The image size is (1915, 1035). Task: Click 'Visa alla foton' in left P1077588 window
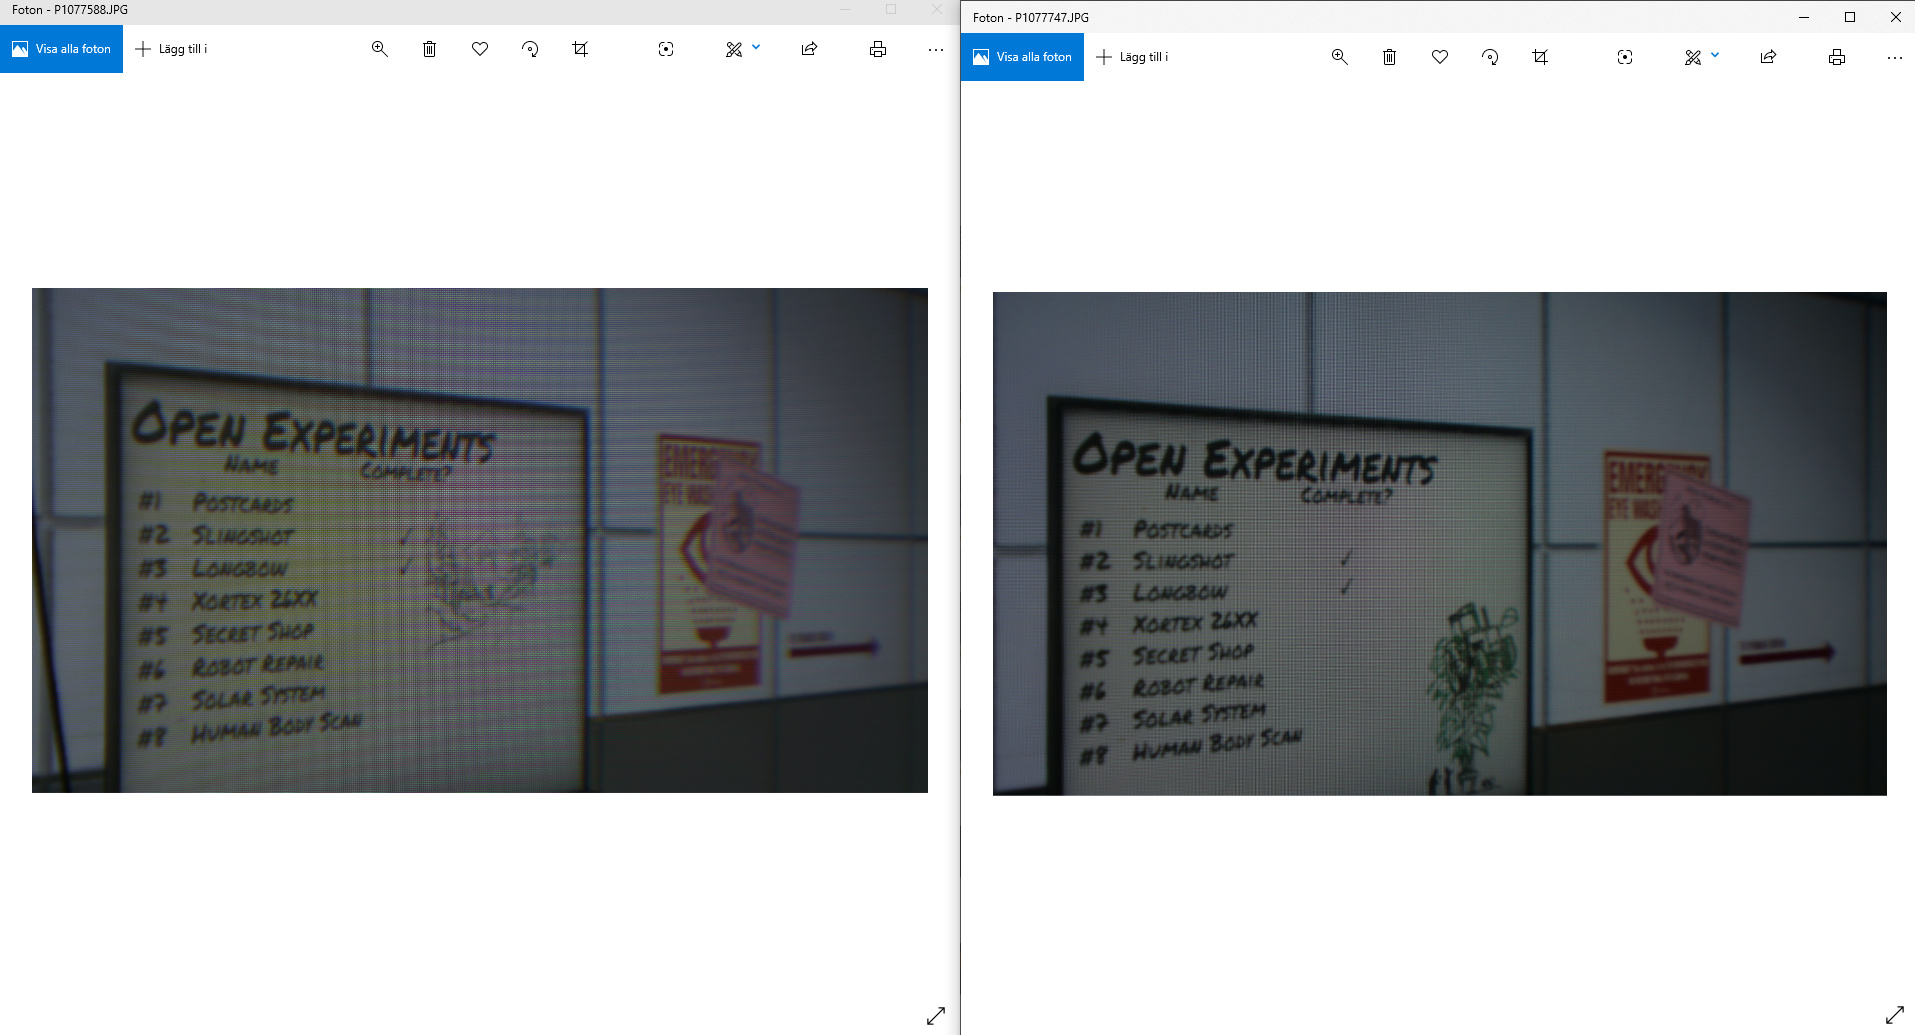pyautogui.click(x=61, y=49)
